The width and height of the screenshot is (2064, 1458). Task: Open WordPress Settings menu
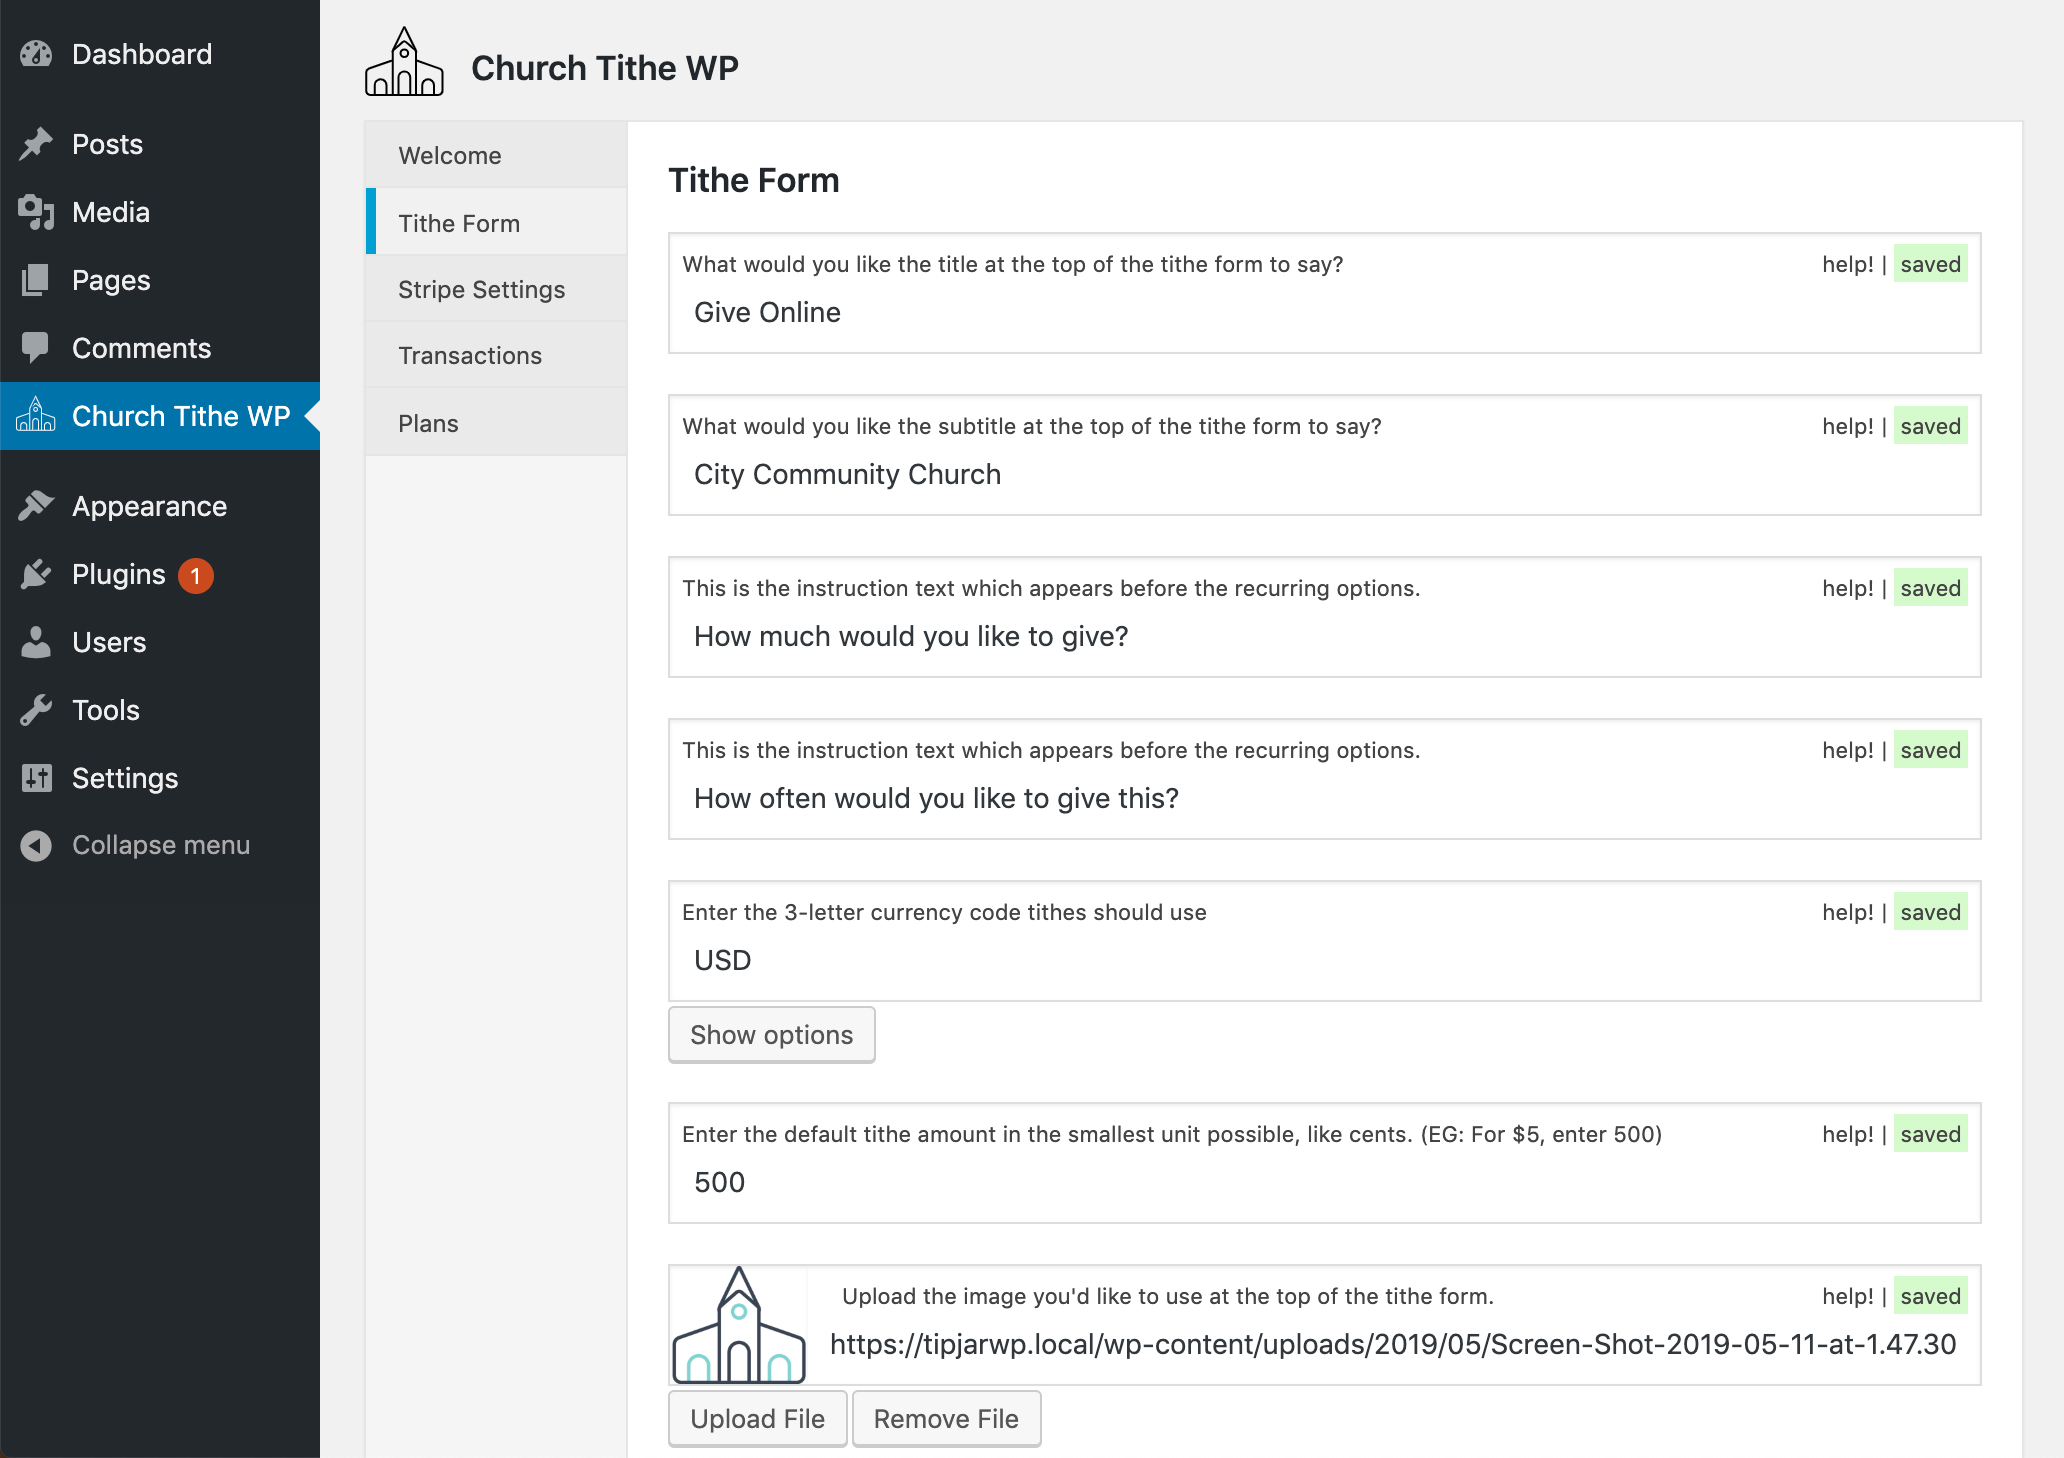point(160,778)
